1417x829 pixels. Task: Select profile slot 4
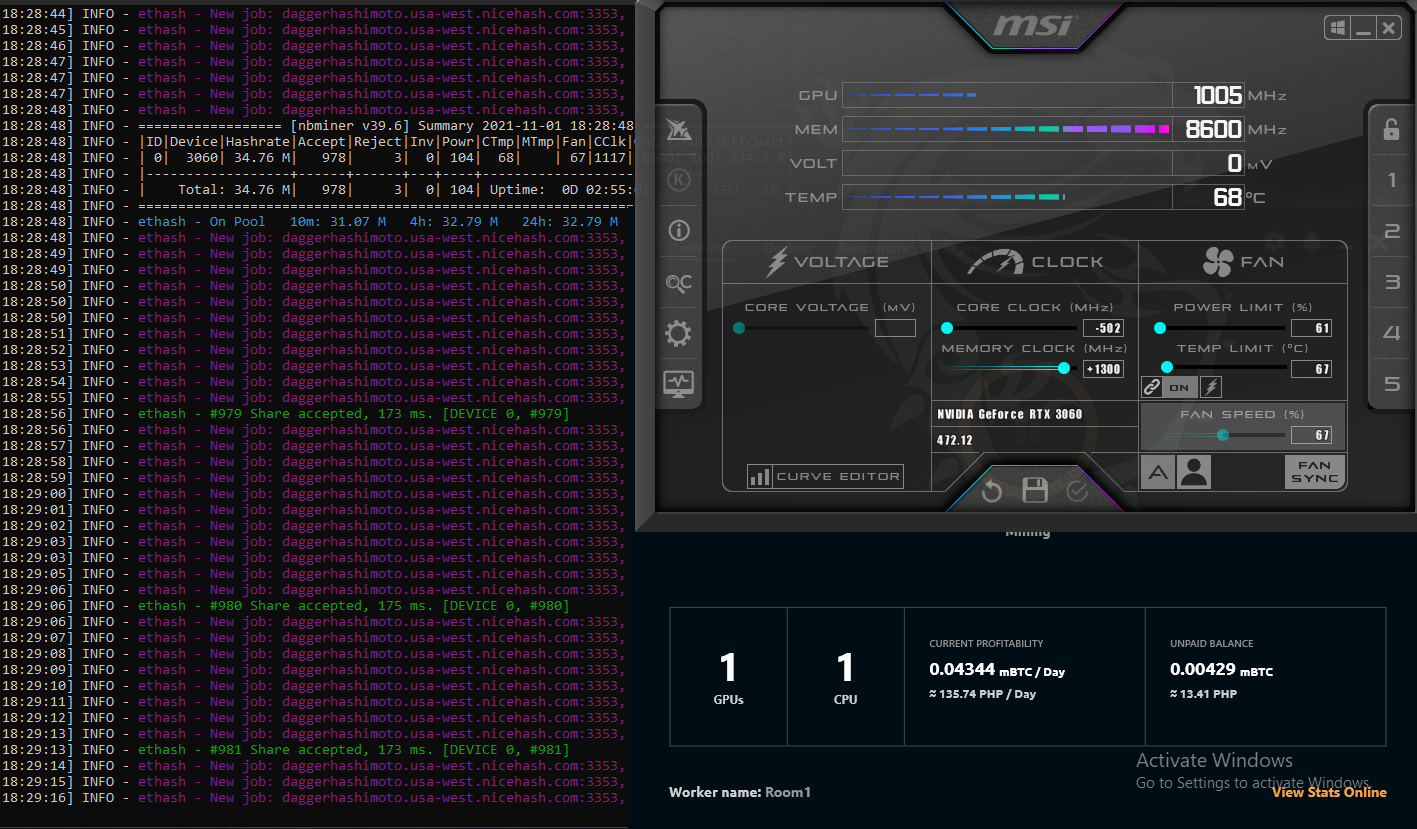1391,333
